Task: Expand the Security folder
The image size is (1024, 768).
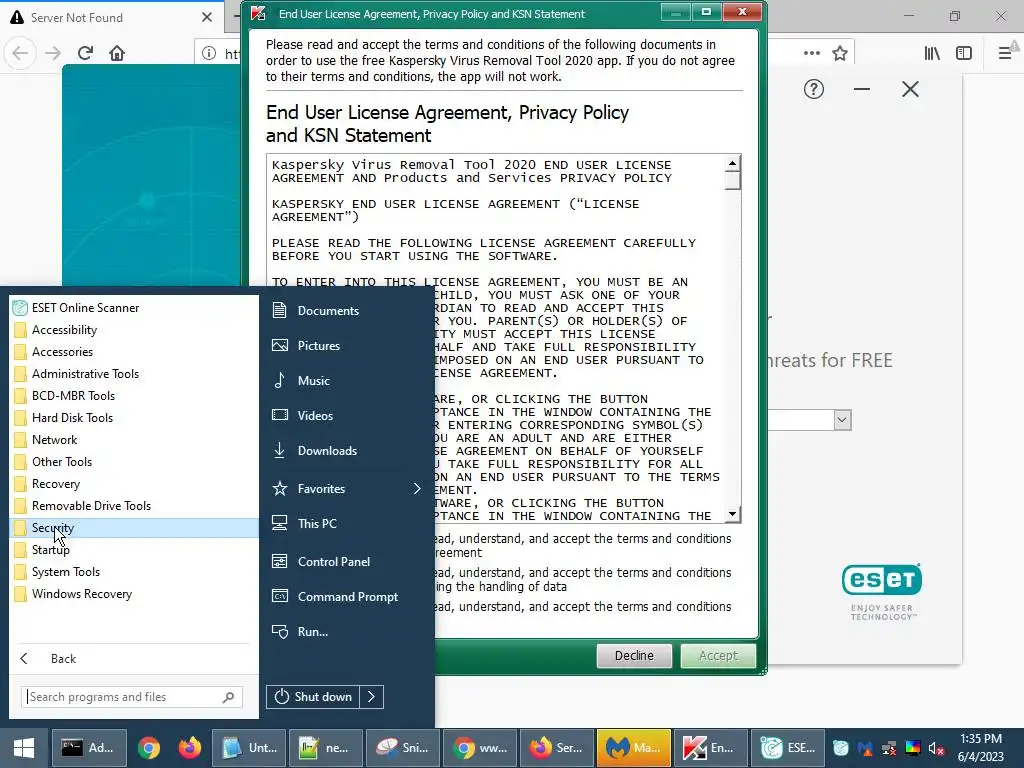Action: [134, 528]
